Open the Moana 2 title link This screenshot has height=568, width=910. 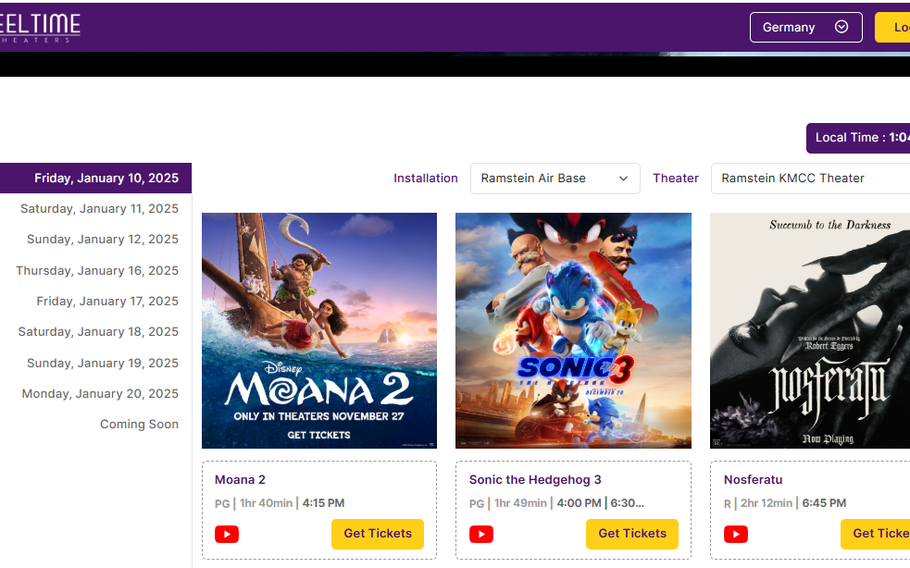pos(240,480)
